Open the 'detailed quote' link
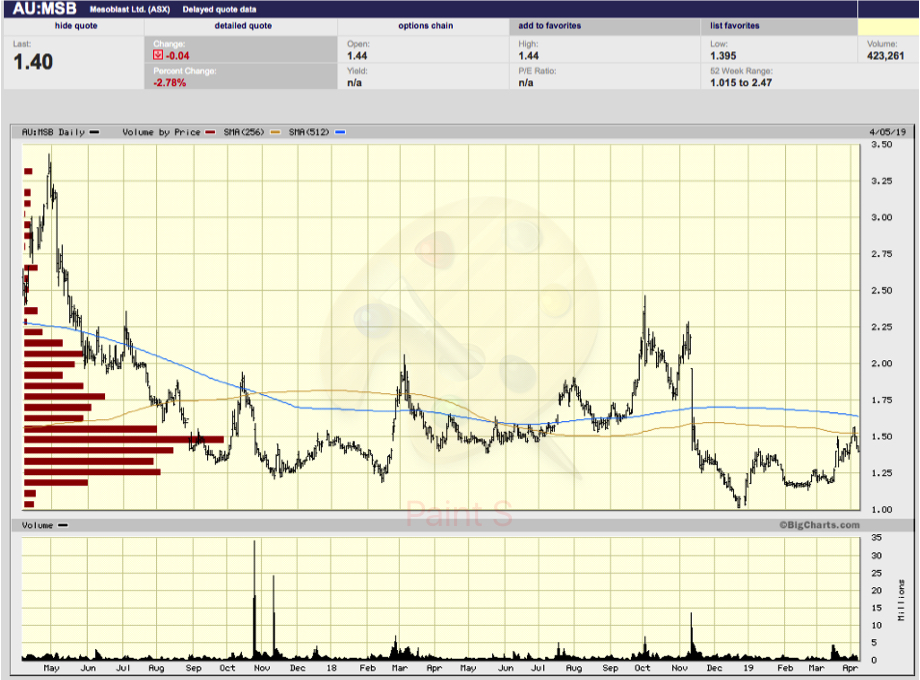The height and width of the screenshot is (680, 920). [243, 26]
